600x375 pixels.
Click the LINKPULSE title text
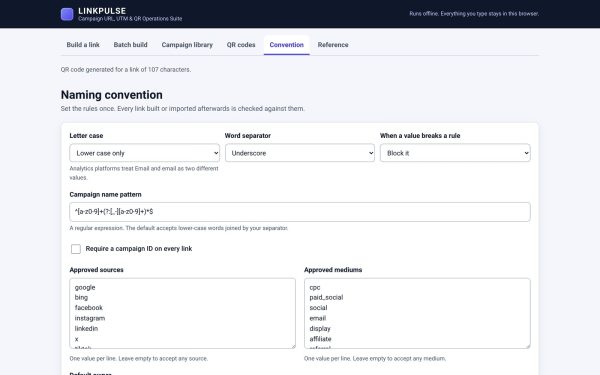pos(102,11)
